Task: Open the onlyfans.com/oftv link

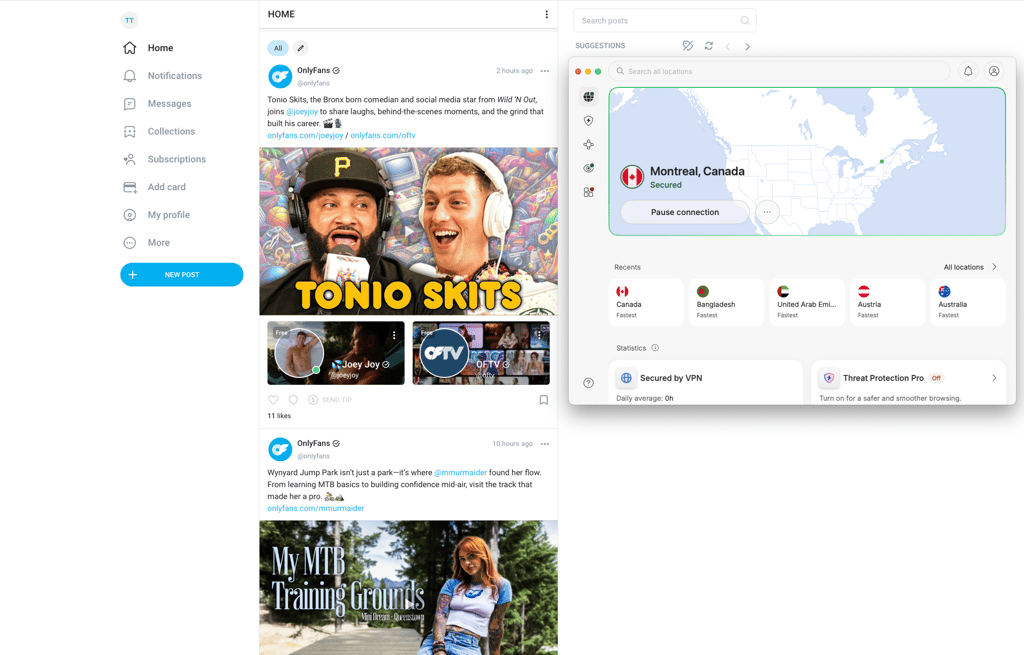Action: [383, 135]
